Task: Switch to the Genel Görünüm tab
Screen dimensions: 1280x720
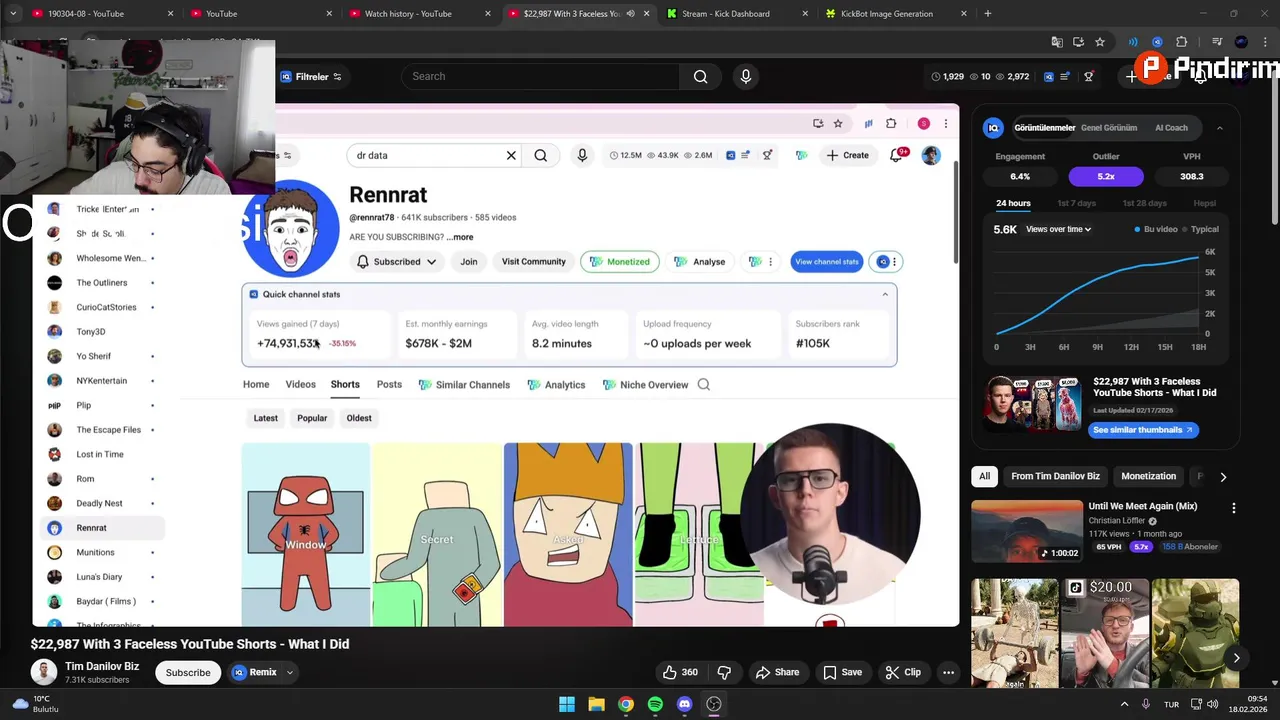Action: [x=1108, y=128]
